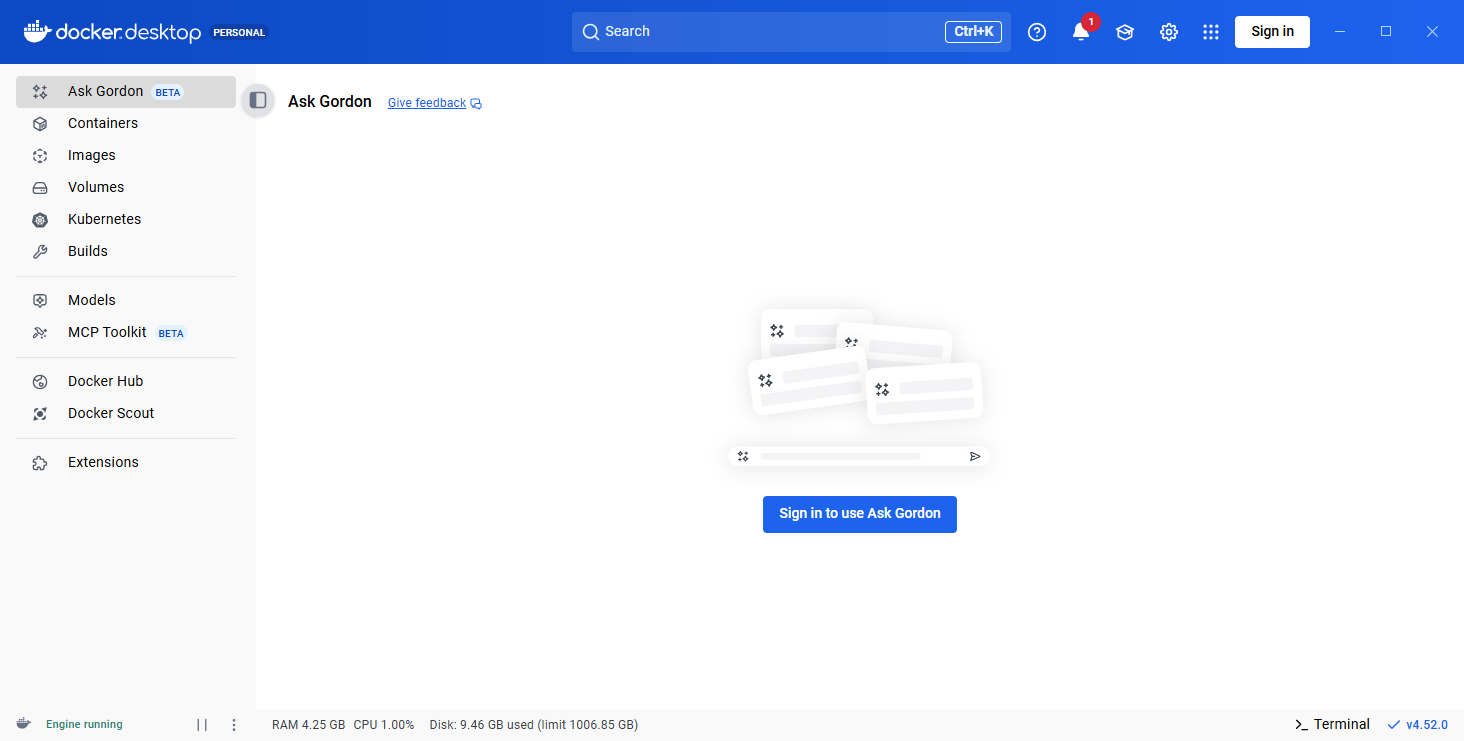Click the Volumes drive icon

tap(40, 188)
